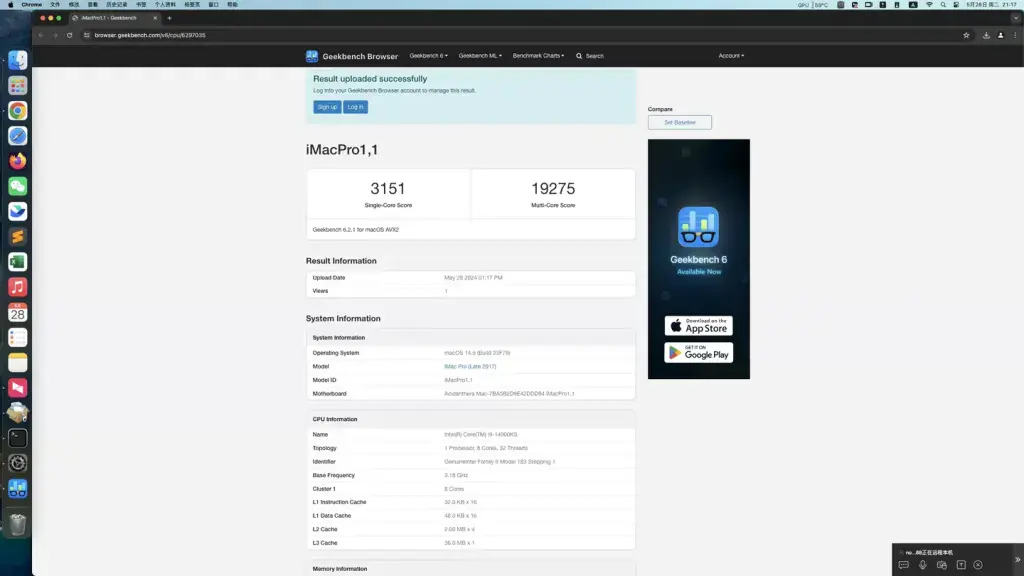The image size is (1024, 576).
Task: Click the Geekbench 6 app icon in the ad
Action: point(698,227)
